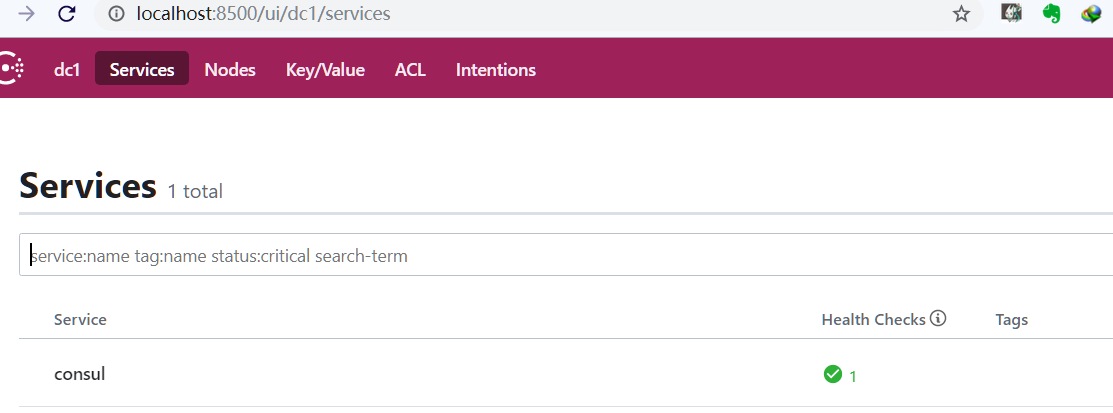Open the Evernote elephant extension
This screenshot has width=1113, height=413.
pos(1051,14)
